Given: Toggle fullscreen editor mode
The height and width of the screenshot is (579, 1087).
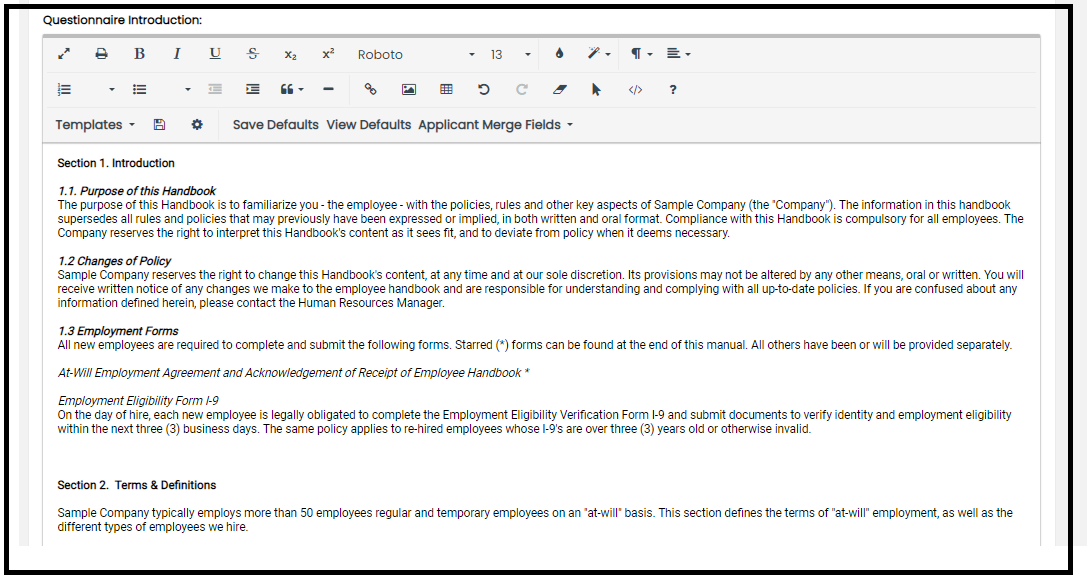Looking at the screenshot, I should coord(64,54).
